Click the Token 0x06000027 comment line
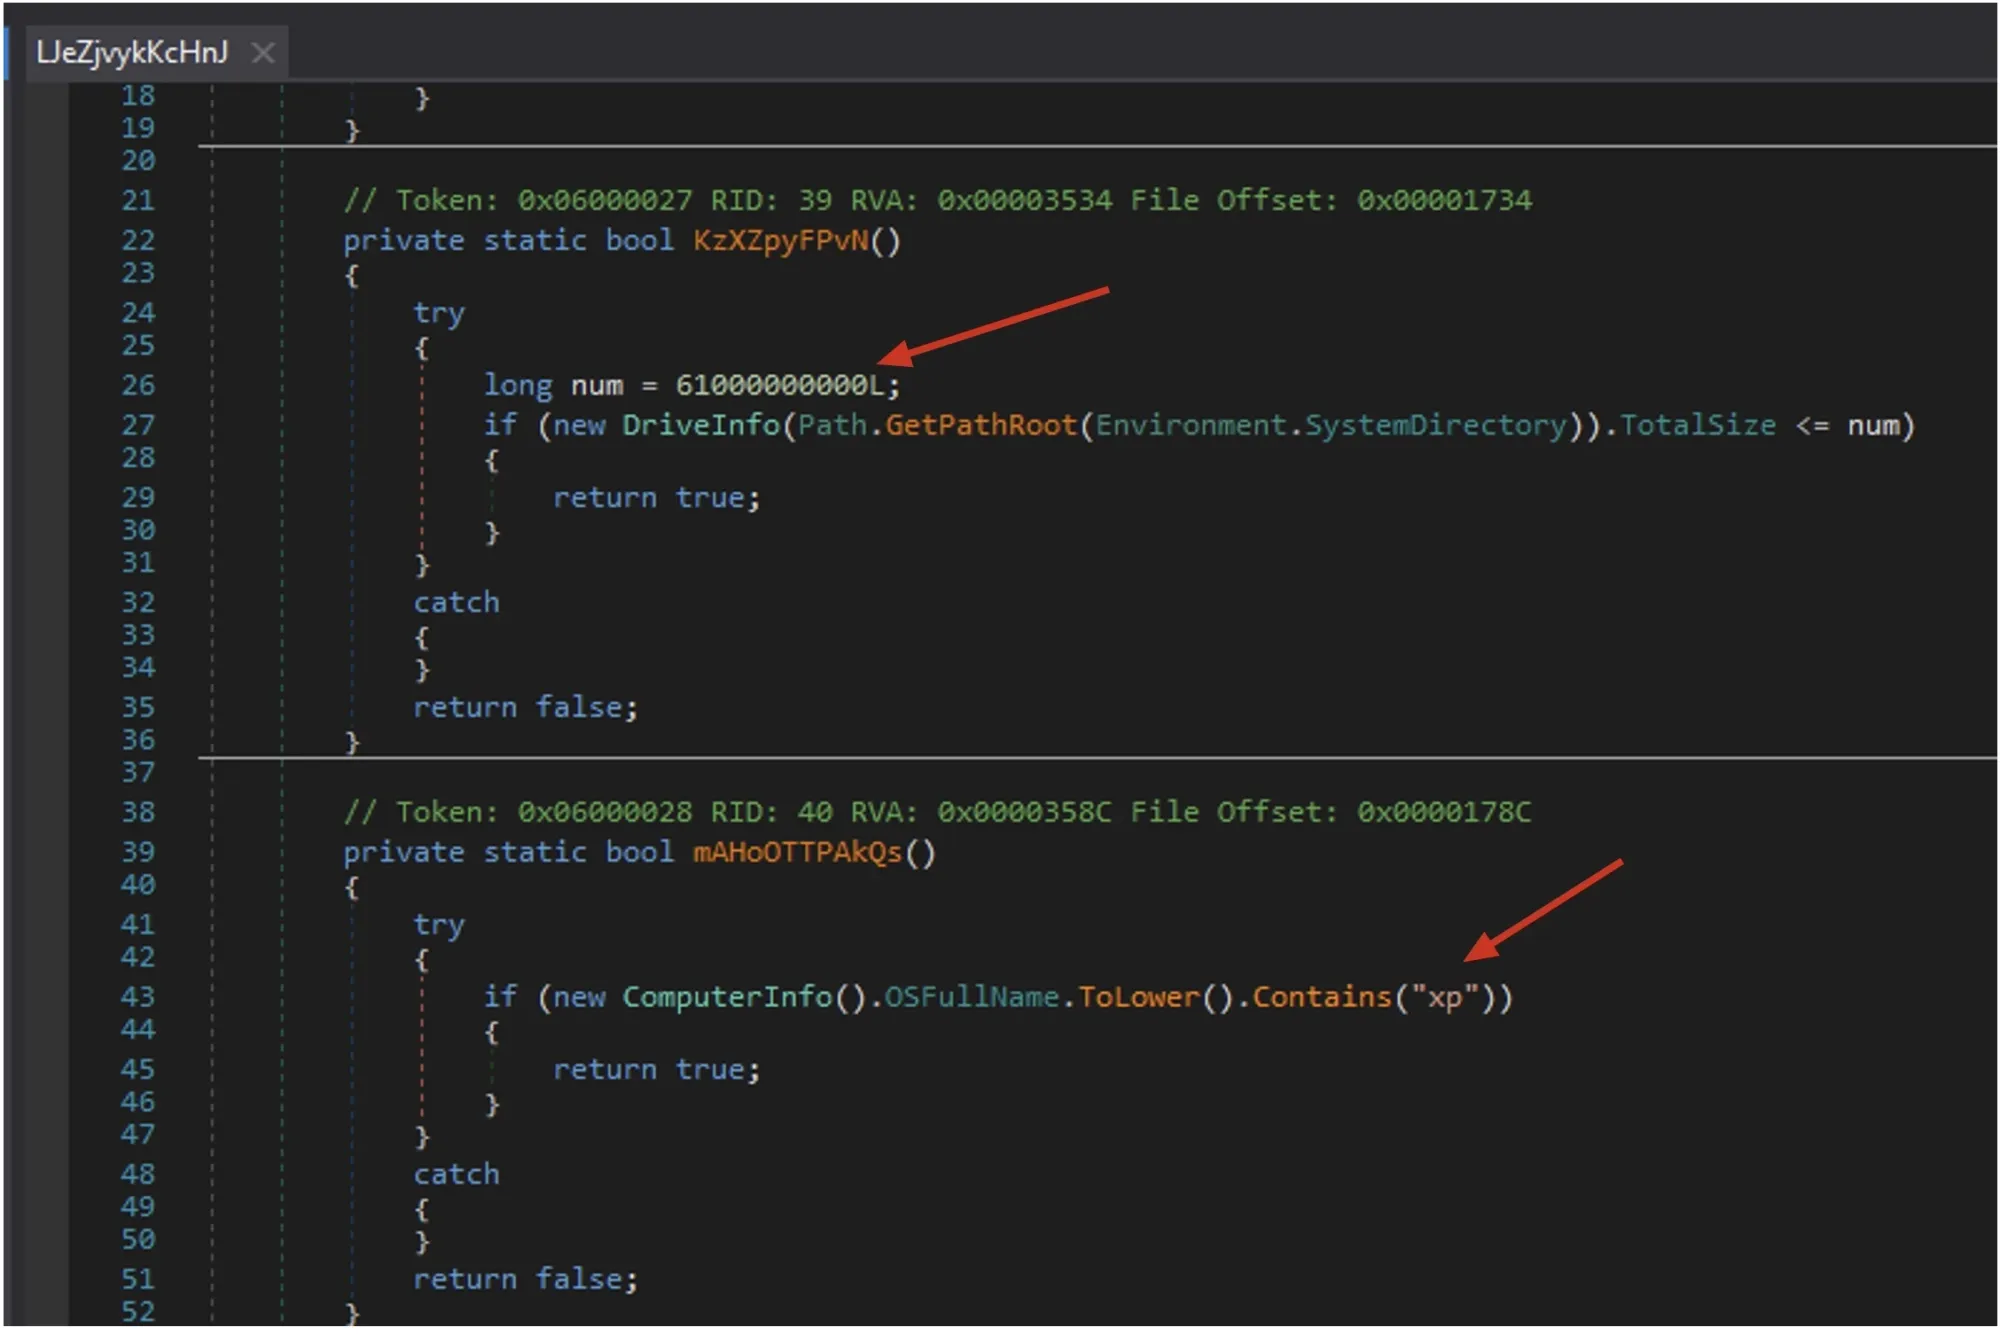The height and width of the screenshot is (1335, 2000). pyautogui.click(x=937, y=201)
